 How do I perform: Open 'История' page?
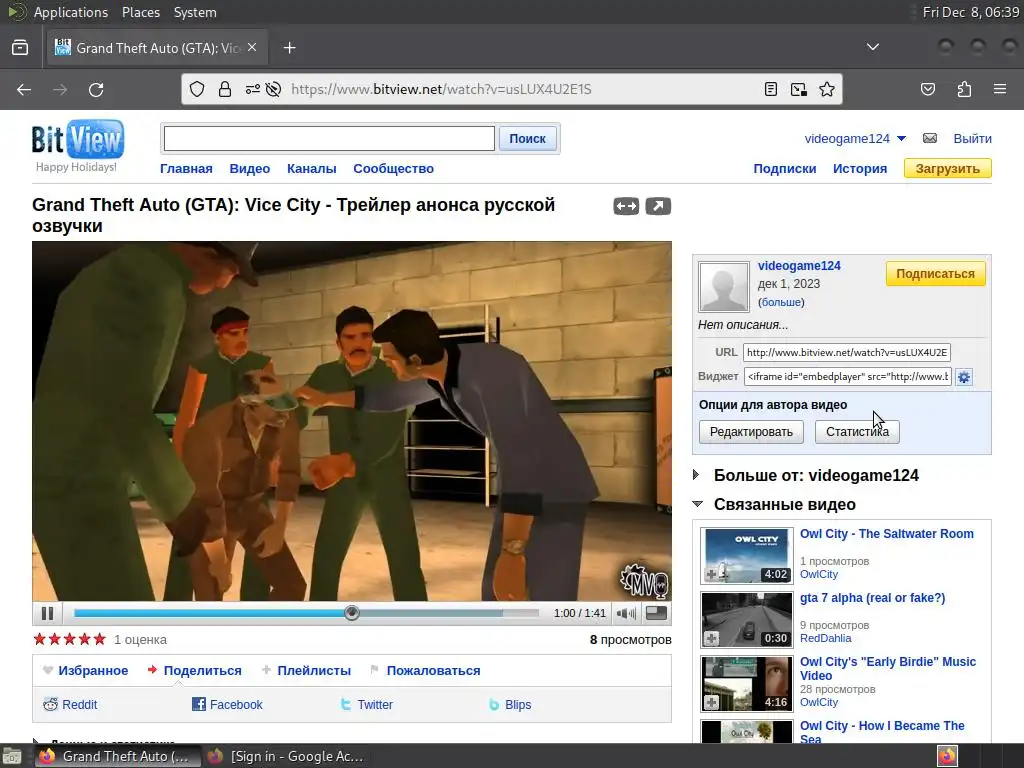[859, 168]
